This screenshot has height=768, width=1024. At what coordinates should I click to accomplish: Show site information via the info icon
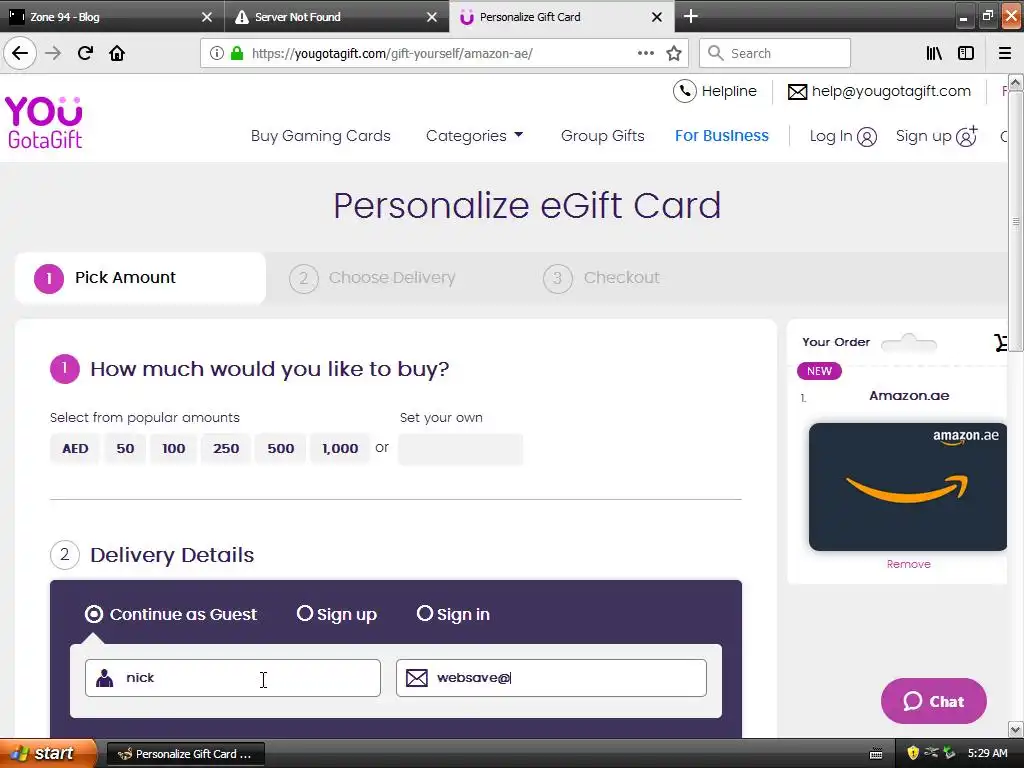coord(217,54)
